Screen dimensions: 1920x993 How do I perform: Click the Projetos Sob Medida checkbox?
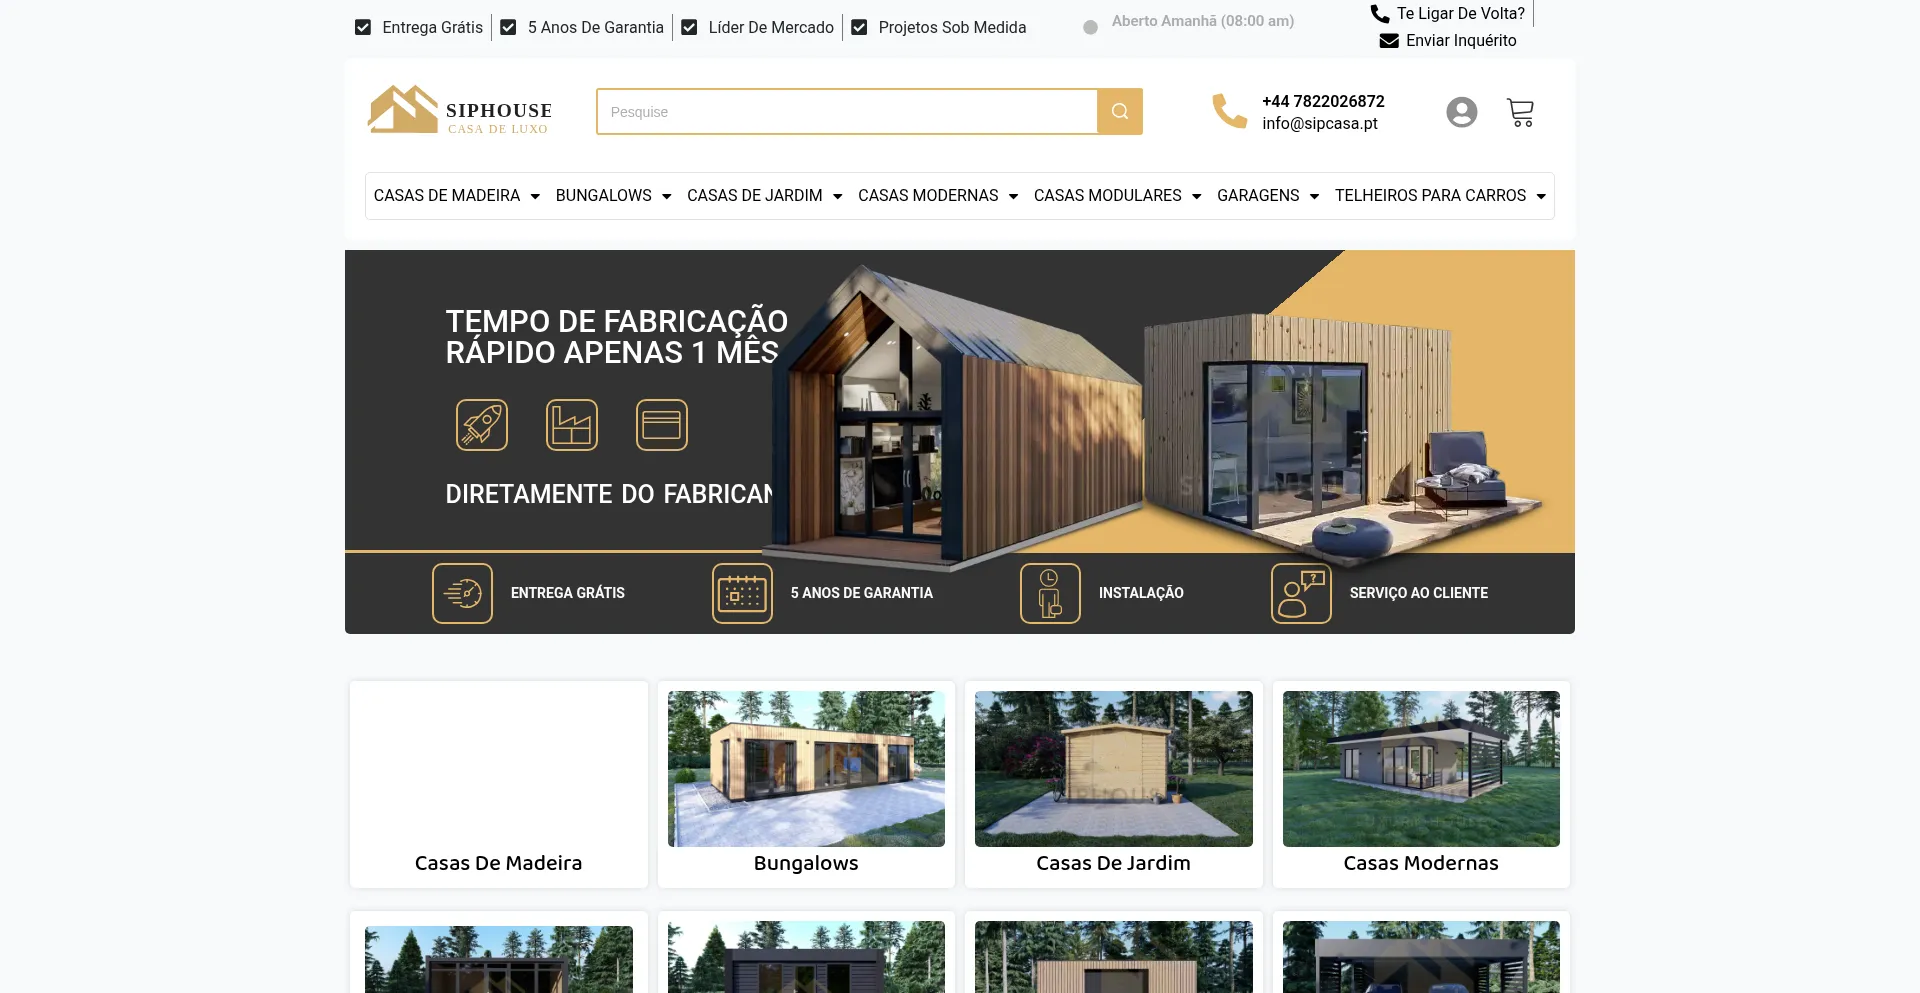[x=859, y=28]
